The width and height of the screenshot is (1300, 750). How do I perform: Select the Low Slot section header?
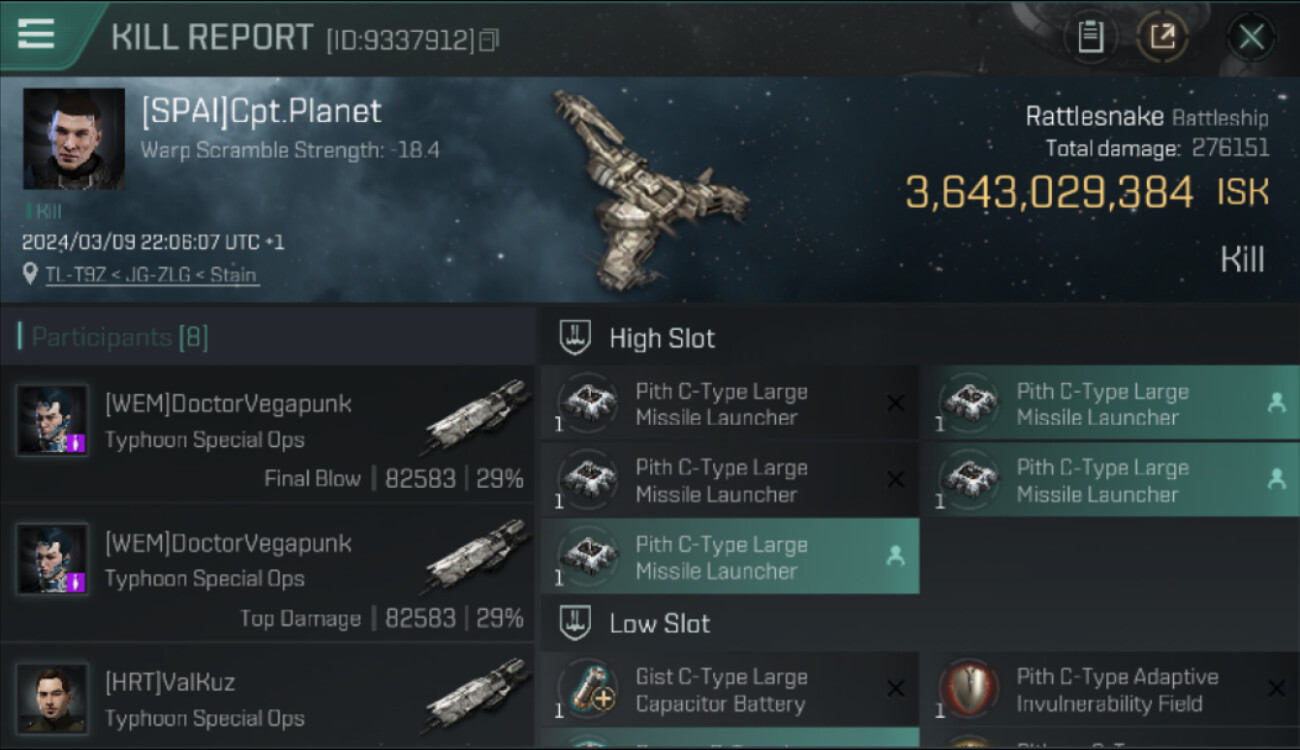pyautogui.click(x=659, y=624)
